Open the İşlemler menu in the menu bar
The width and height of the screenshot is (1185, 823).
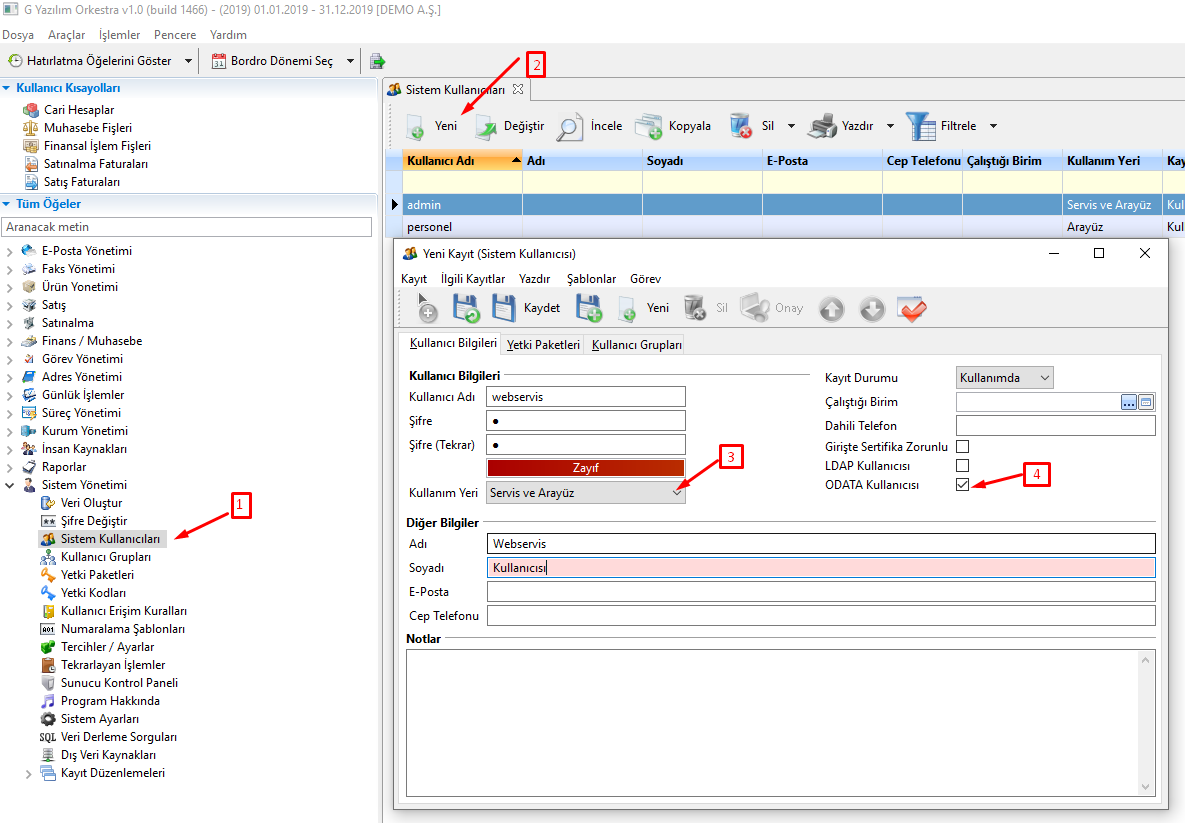click(x=119, y=35)
